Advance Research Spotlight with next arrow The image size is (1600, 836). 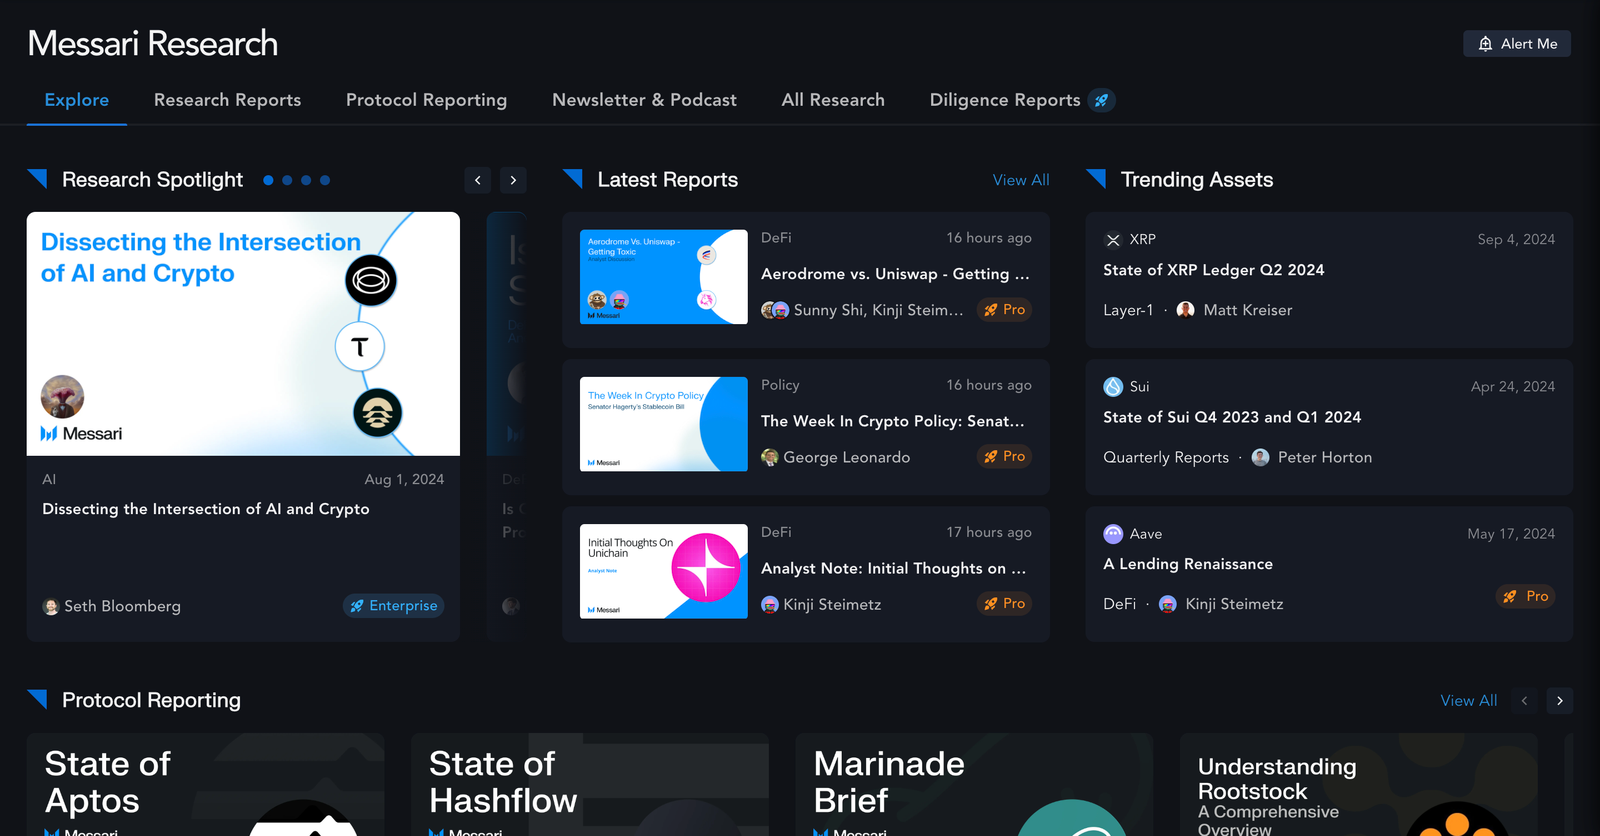(513, 180)
